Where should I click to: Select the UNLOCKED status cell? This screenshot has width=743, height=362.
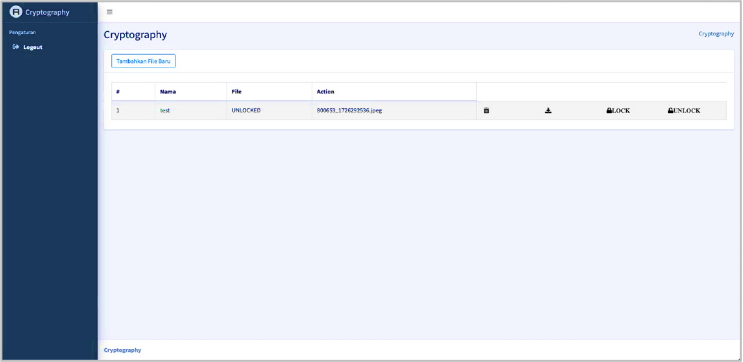point(269,110)
